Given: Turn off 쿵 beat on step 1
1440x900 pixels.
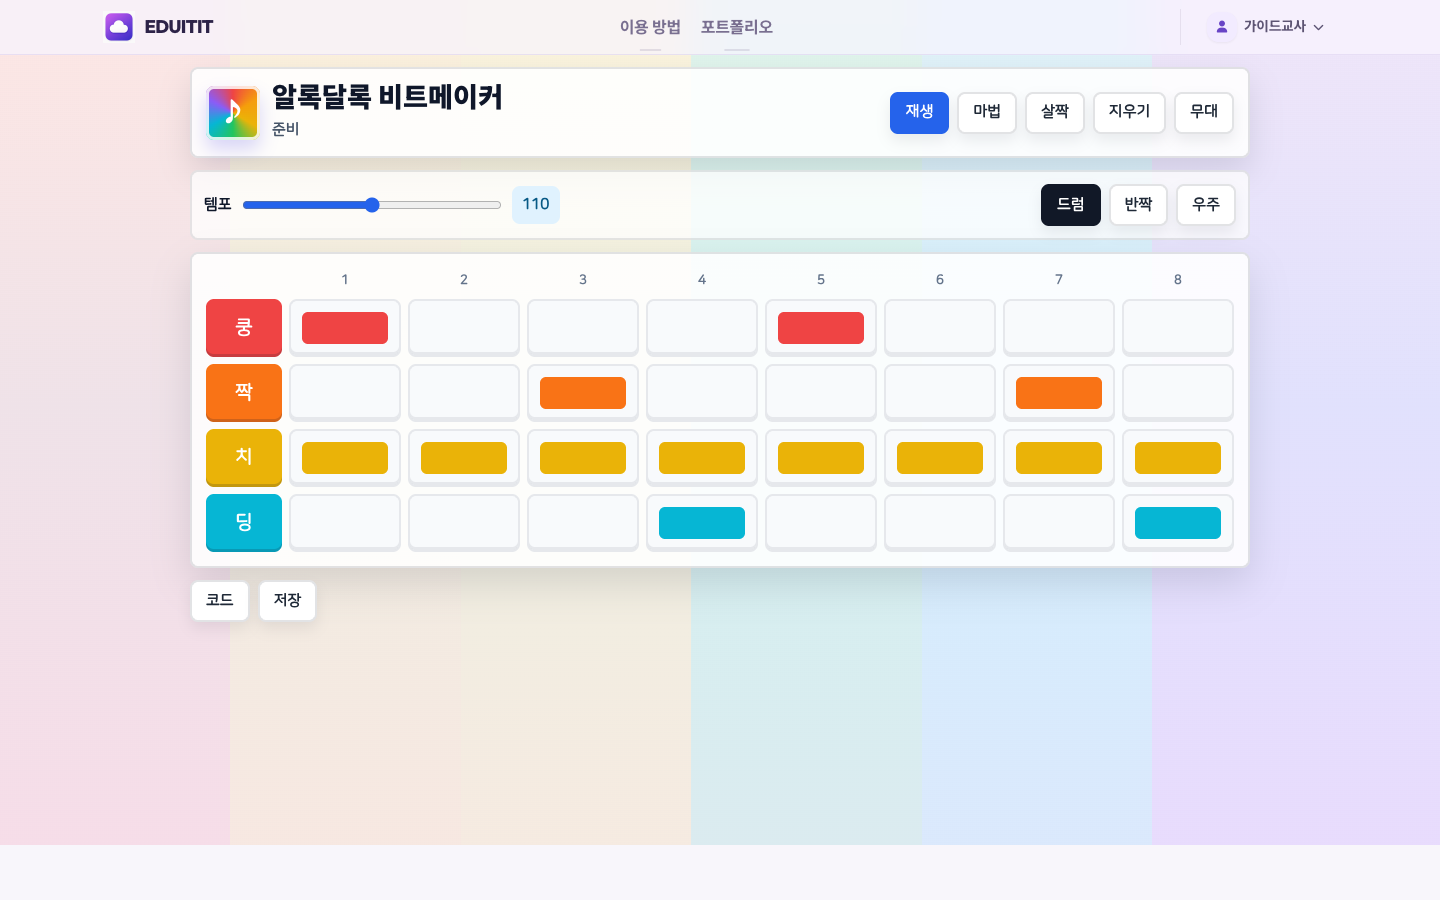Looking at the screenshot, I should click(x=345, y=328).
